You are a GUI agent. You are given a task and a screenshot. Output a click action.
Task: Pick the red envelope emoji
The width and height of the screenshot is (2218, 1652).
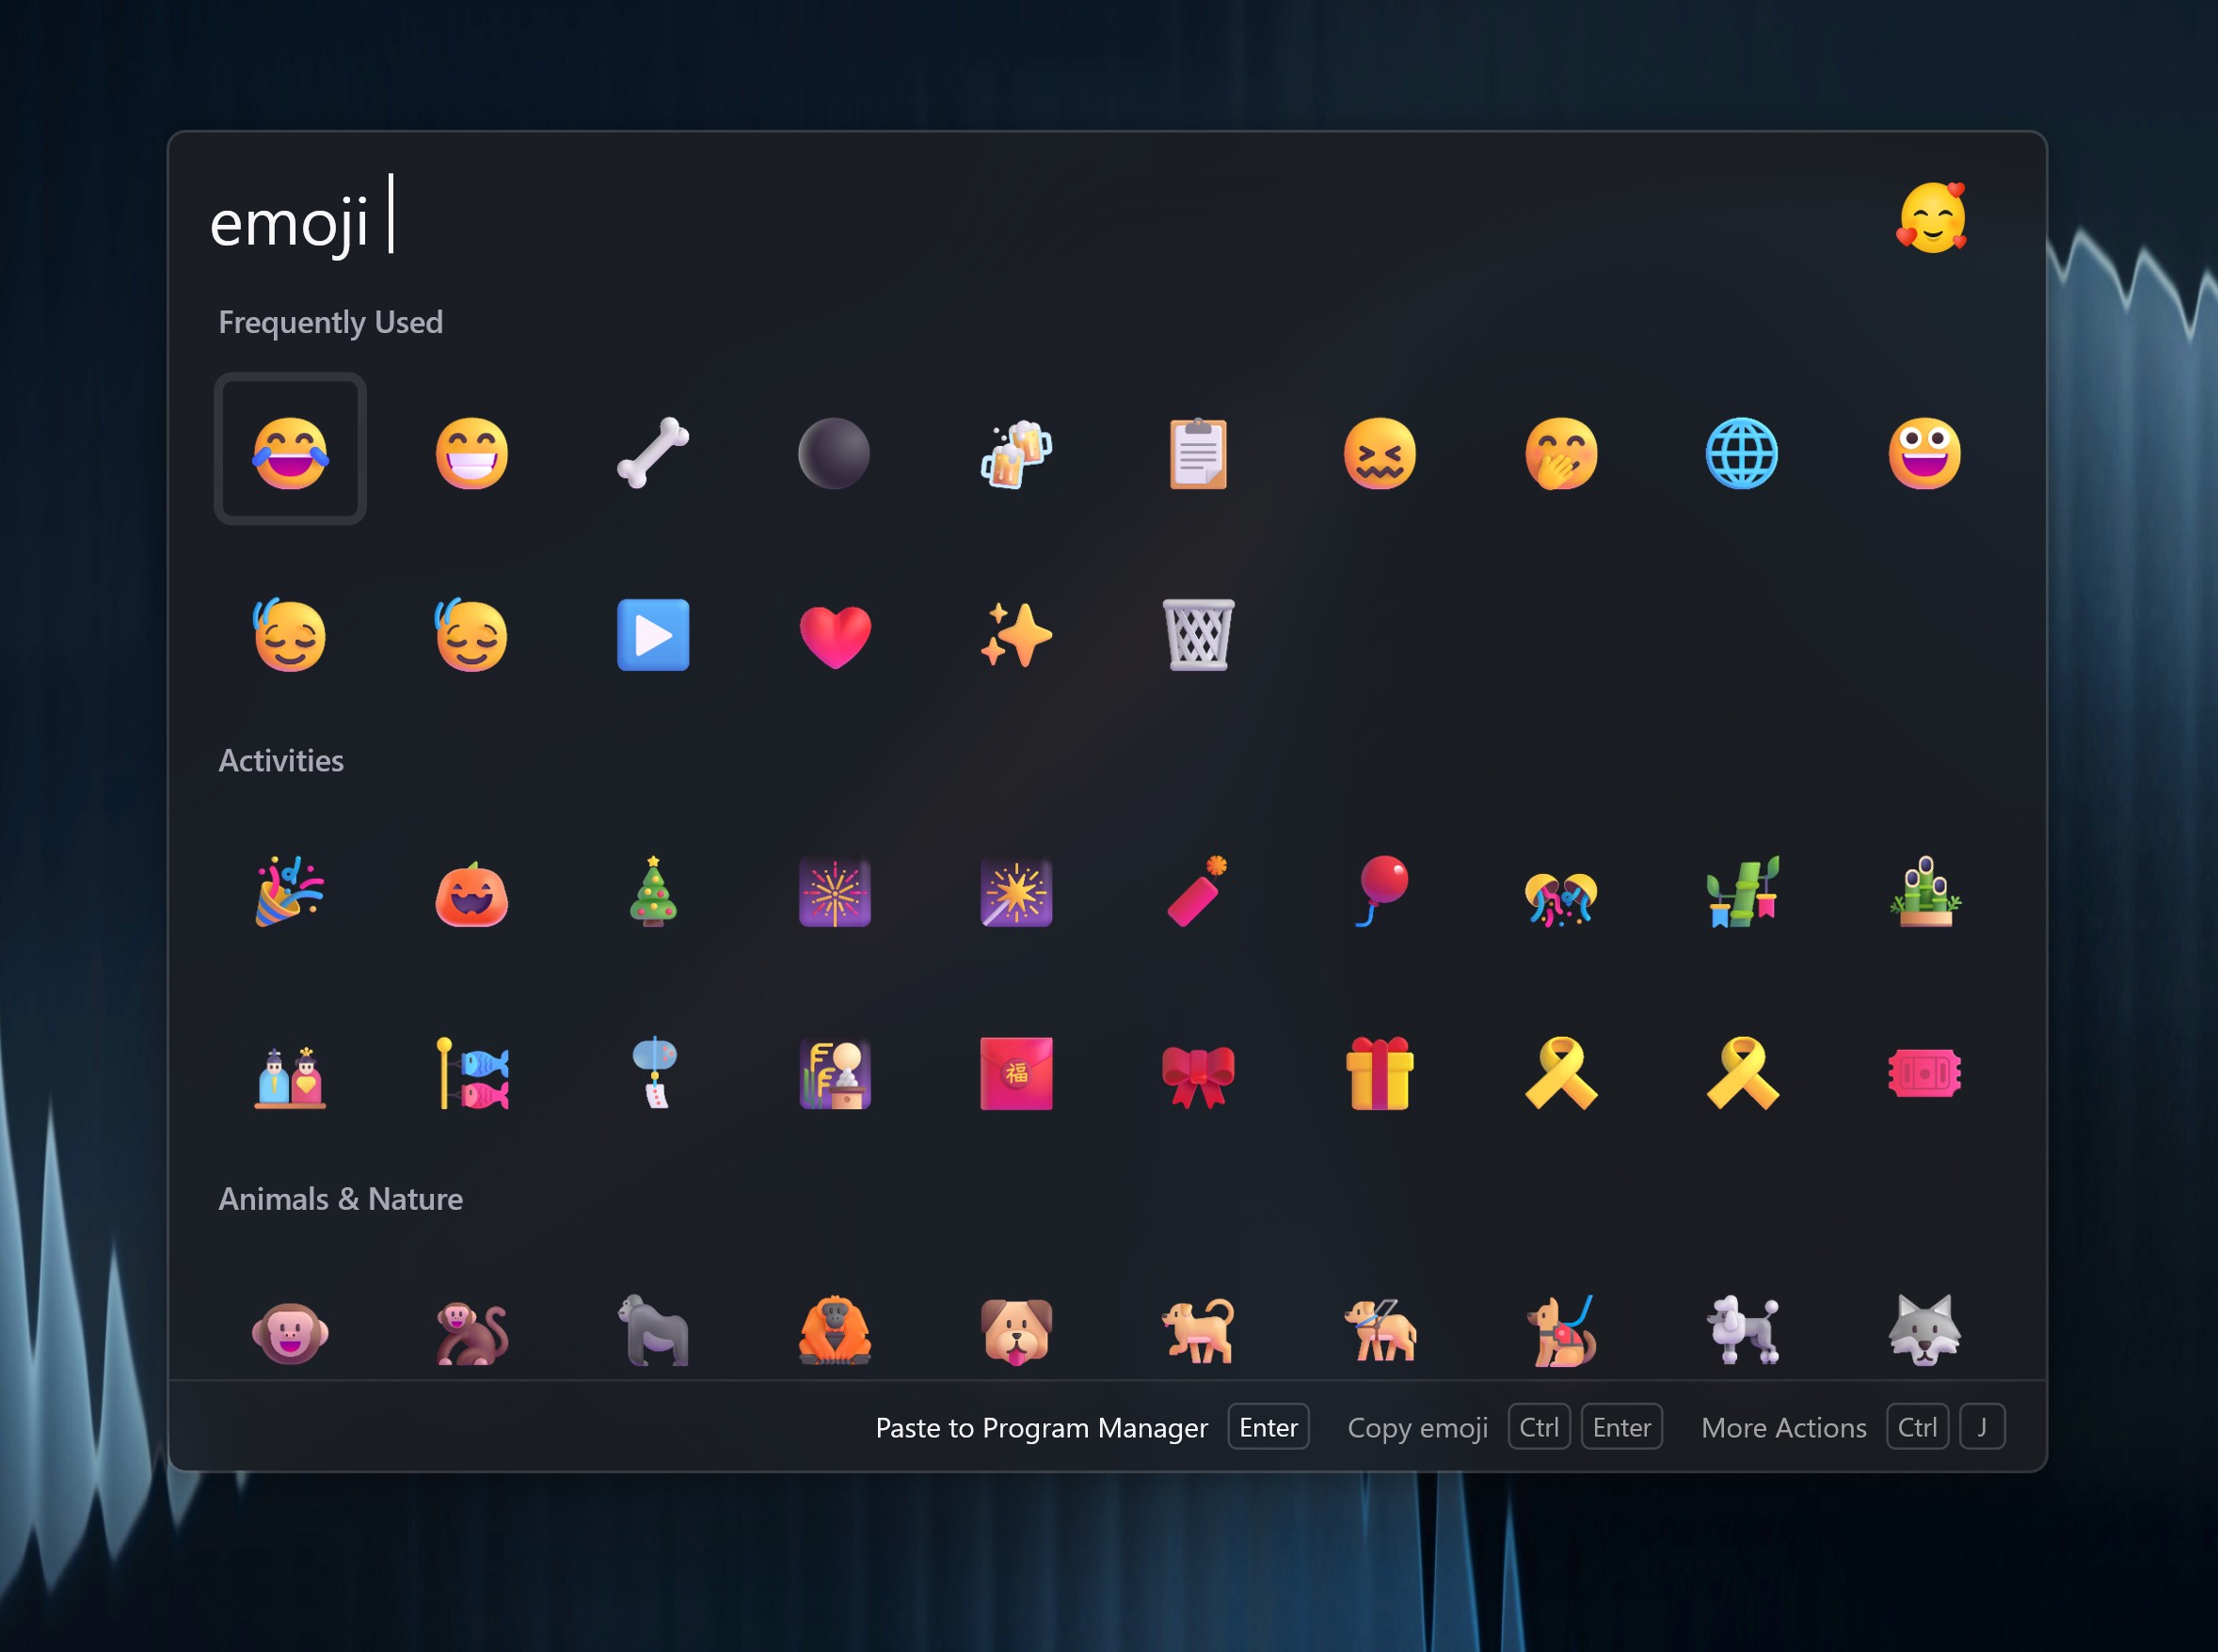pyautogui.click(x=1016, y=1073)
